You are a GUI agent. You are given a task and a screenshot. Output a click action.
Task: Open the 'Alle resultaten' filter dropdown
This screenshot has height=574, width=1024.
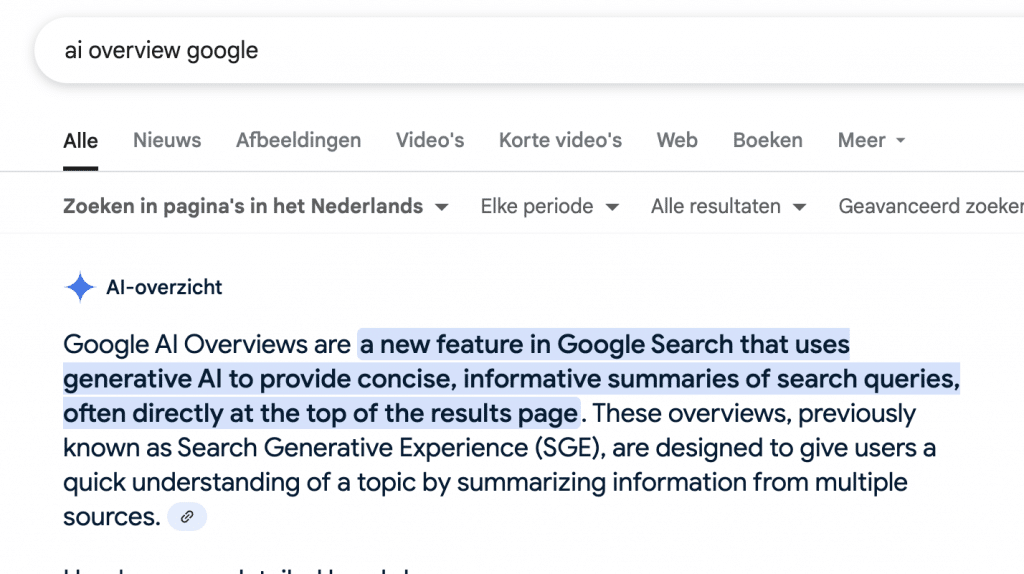[x=728, y=206]
